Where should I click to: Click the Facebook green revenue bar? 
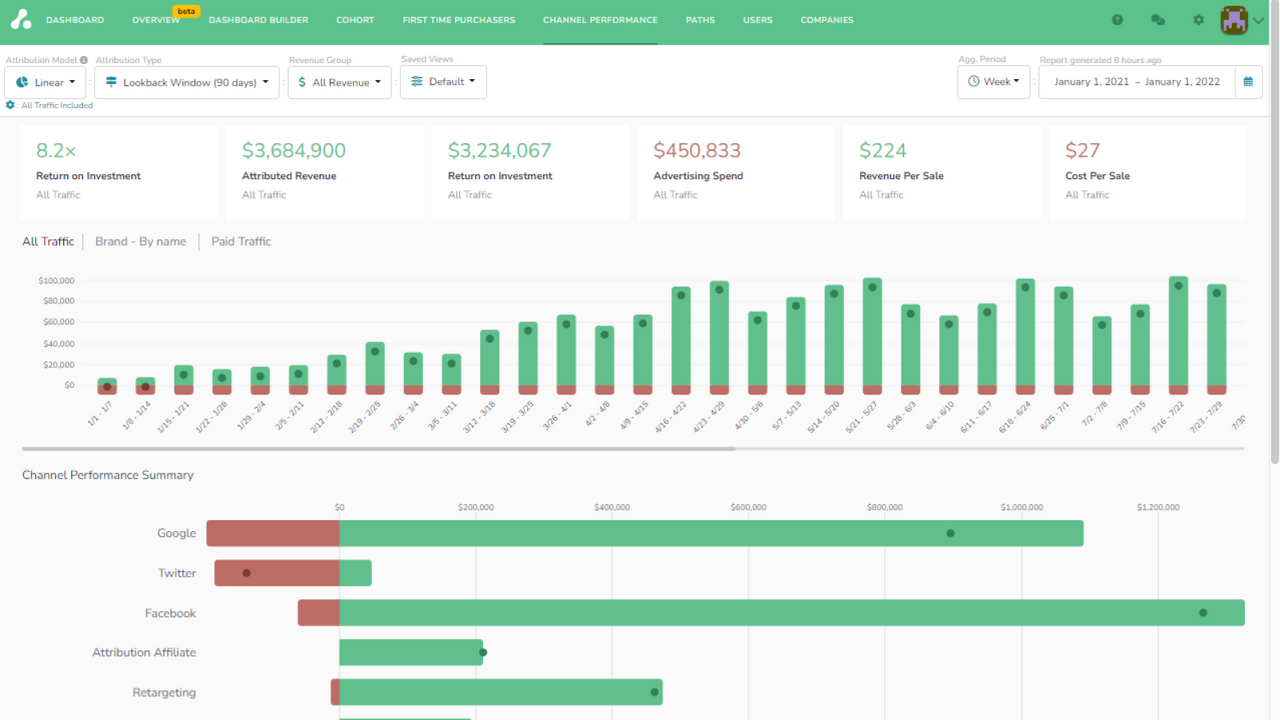[792, 613]
